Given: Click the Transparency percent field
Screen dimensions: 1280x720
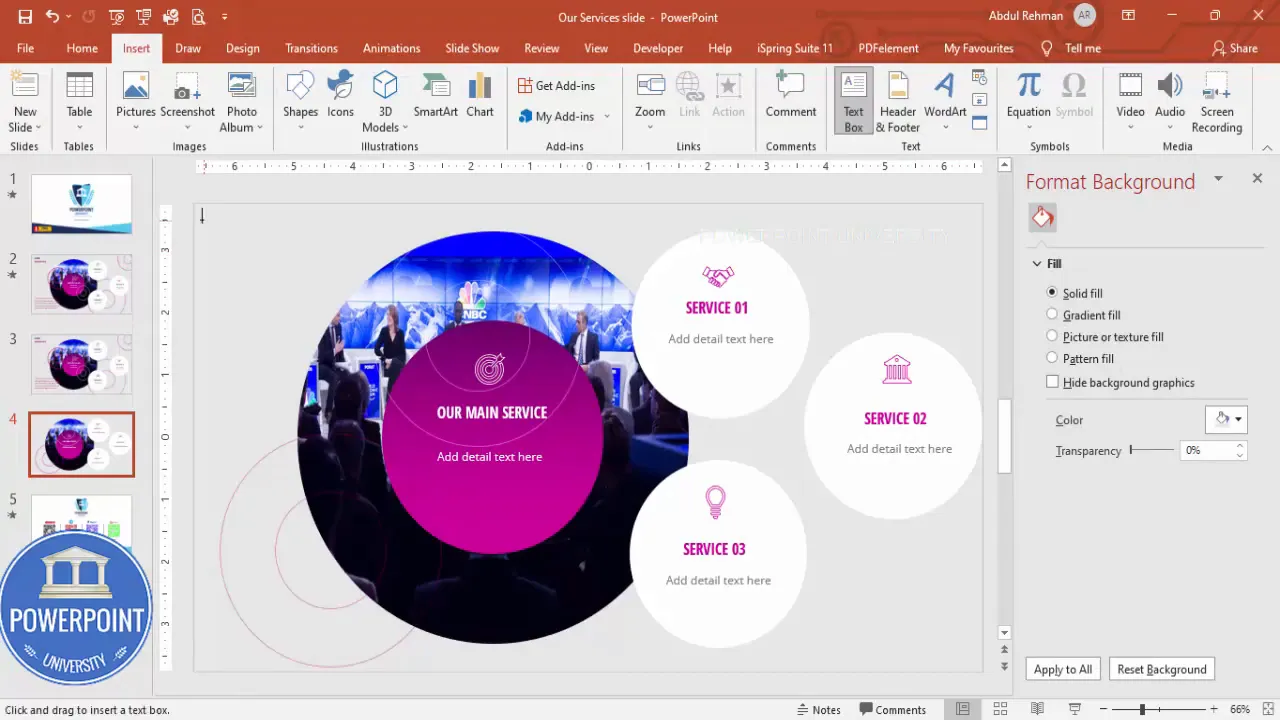Looking at the screenshot, I should click(x=1207, y=450).
